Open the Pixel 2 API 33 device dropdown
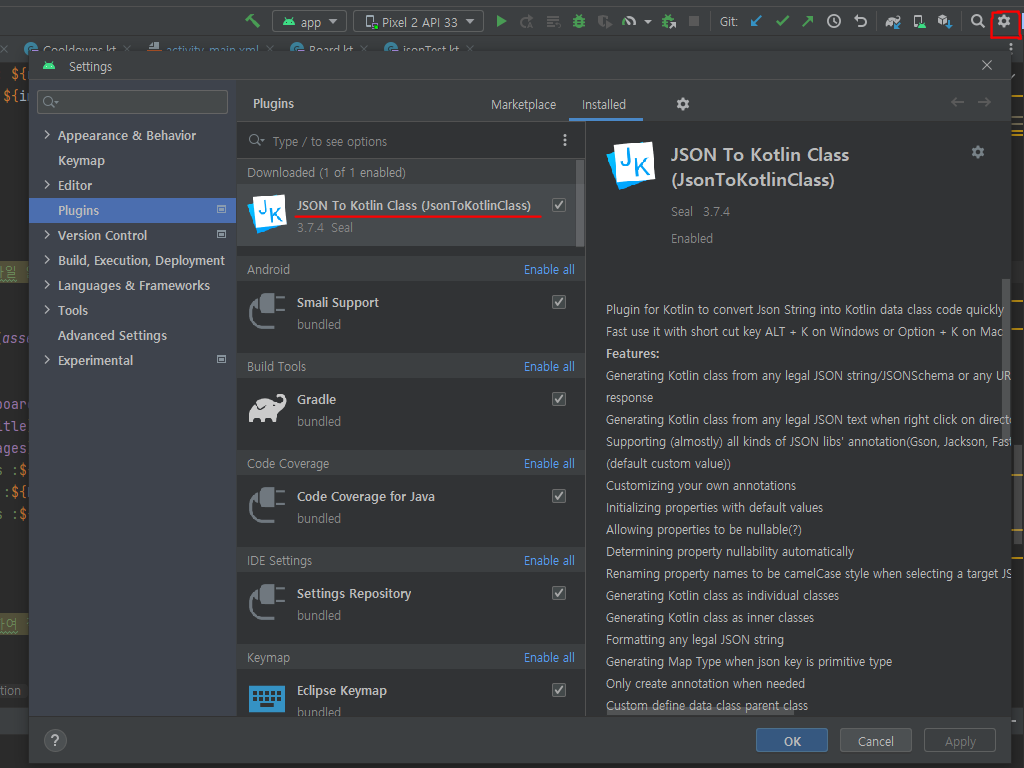1024x768 pixels. pyautogui.click(x=418, y=22)
